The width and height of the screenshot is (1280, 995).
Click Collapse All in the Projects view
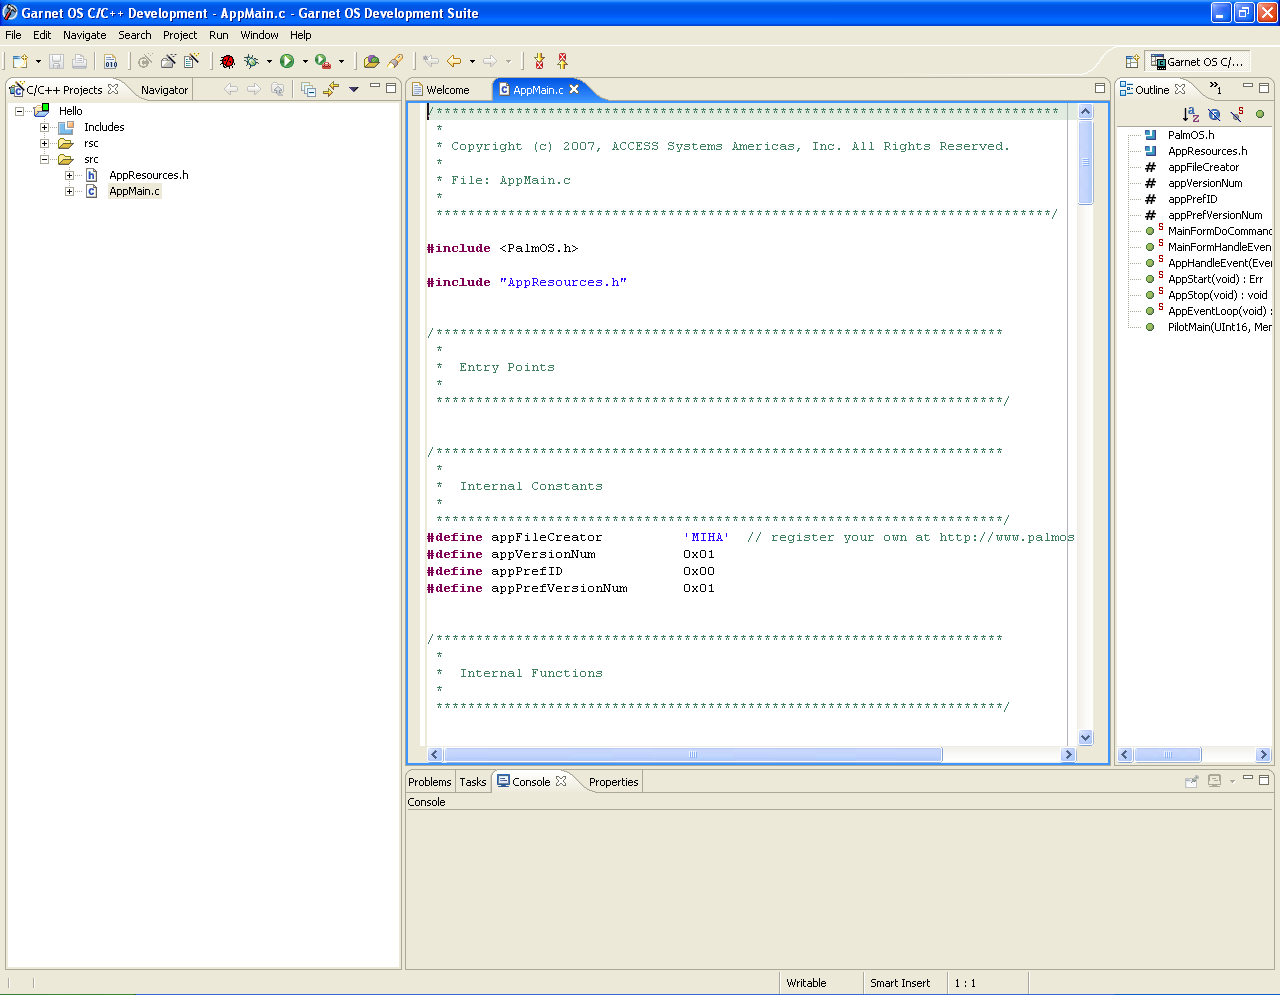click(308, 89)
